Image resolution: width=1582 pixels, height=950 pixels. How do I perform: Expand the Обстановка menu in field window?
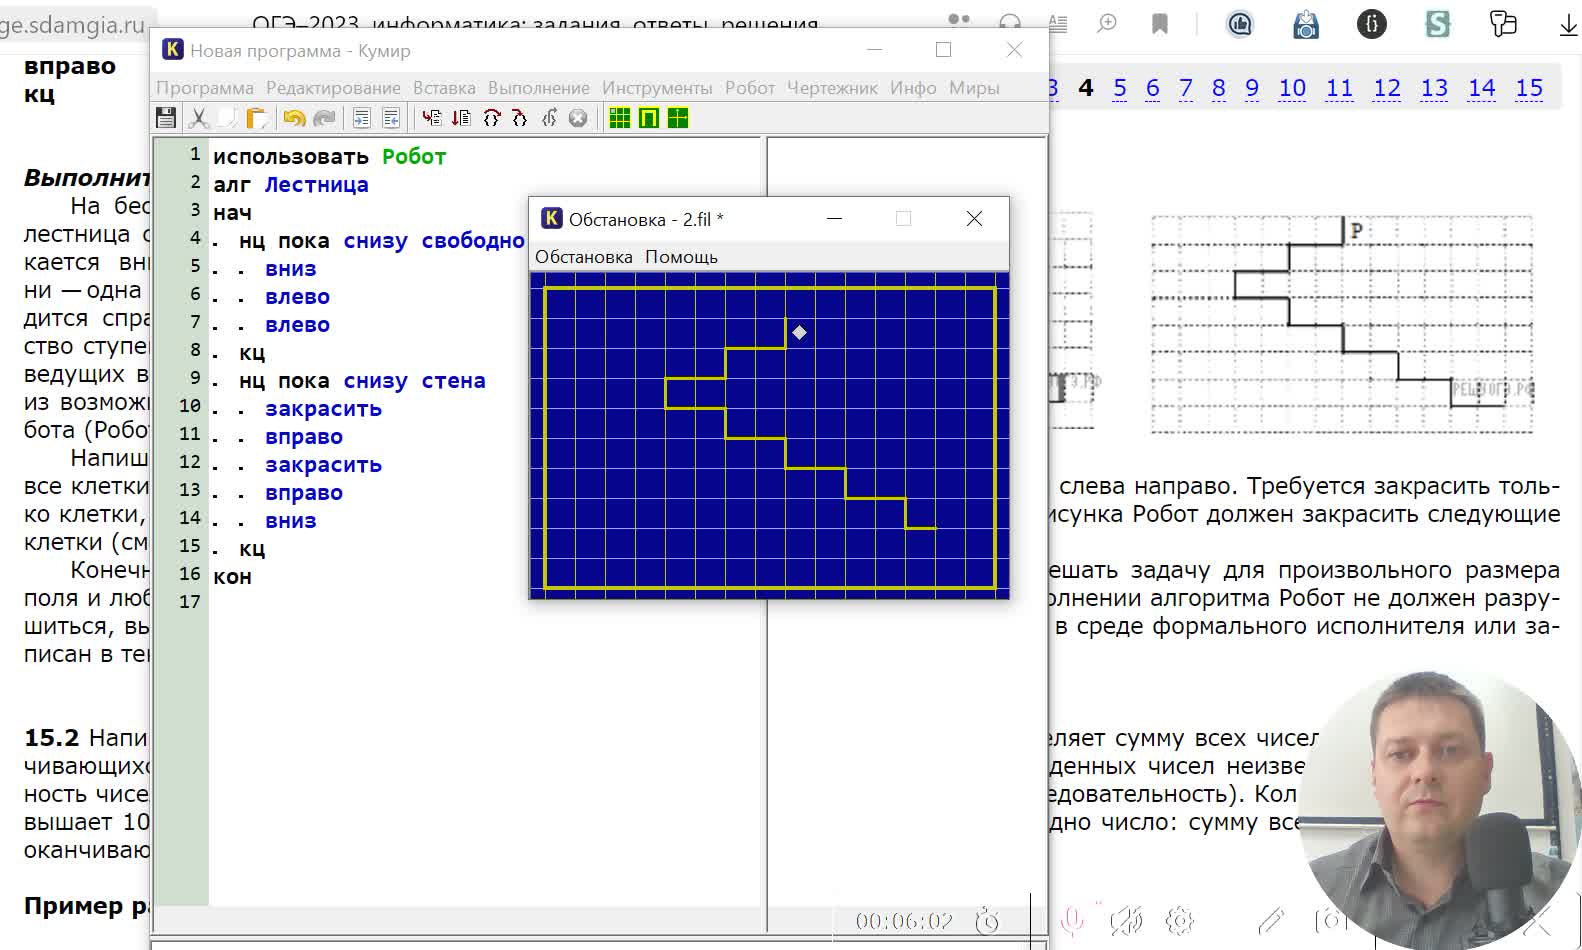click(x=583, y=257)
